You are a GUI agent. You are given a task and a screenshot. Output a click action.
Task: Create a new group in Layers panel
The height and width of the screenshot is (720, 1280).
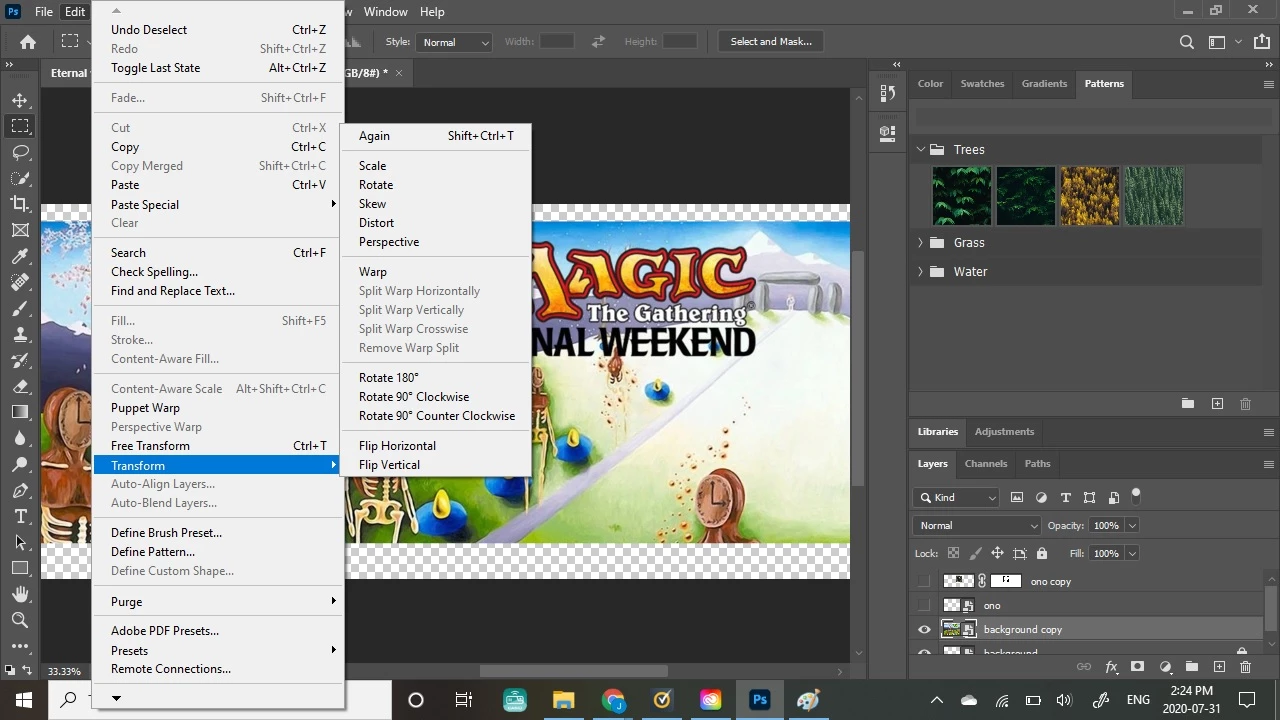click(1191, 667)
